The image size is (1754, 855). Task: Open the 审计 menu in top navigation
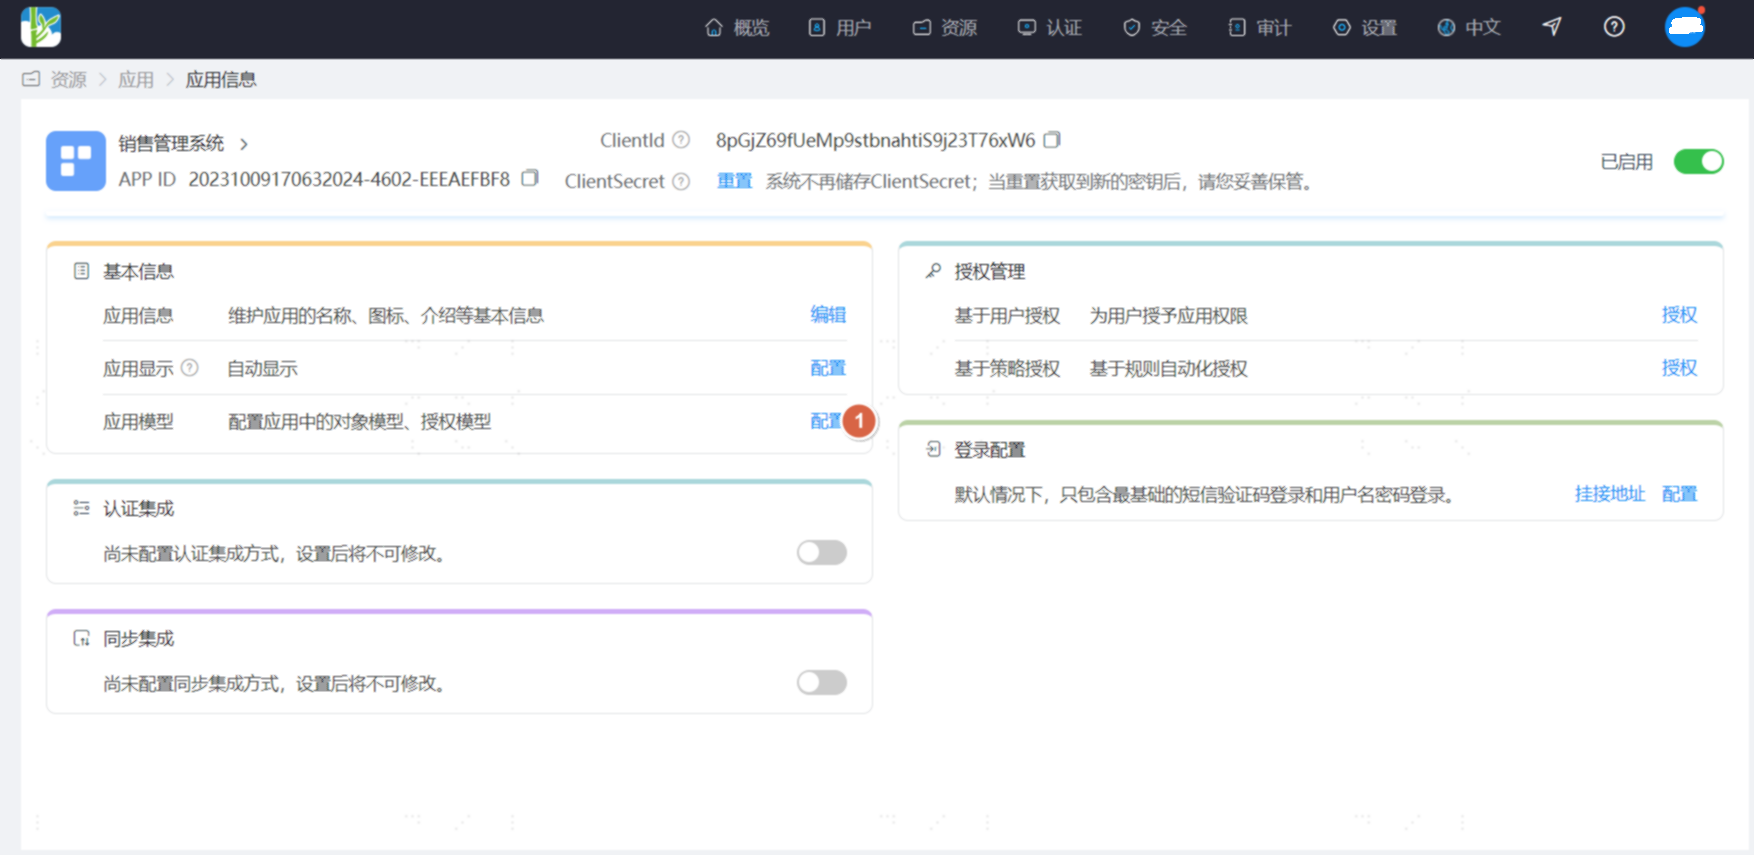tap(1260, 27)
